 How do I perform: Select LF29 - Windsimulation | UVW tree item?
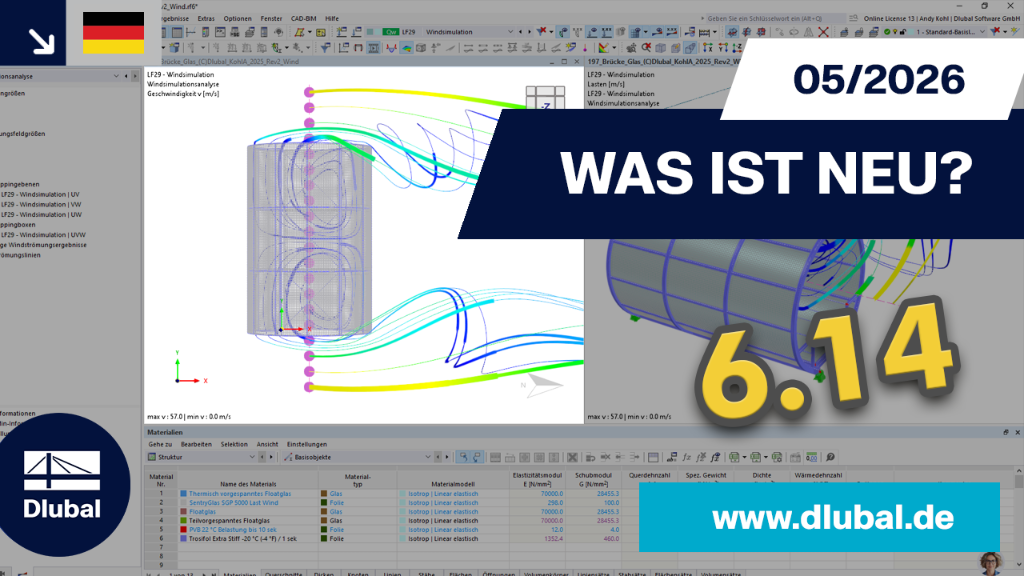click(43, 235)
